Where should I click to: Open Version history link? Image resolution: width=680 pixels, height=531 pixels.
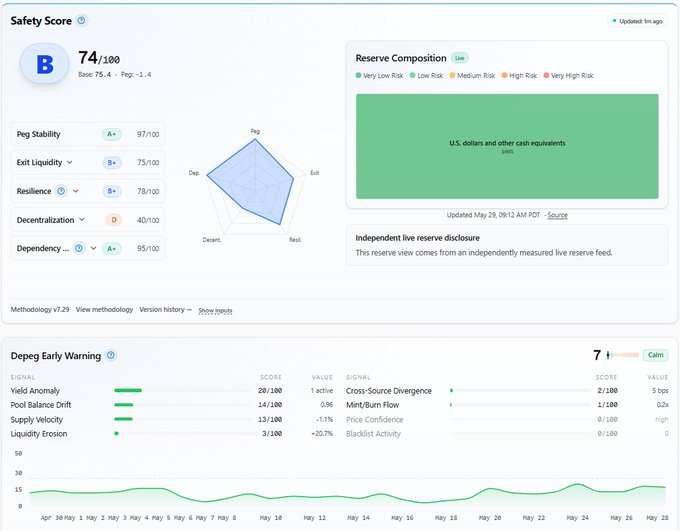(165, 309)
